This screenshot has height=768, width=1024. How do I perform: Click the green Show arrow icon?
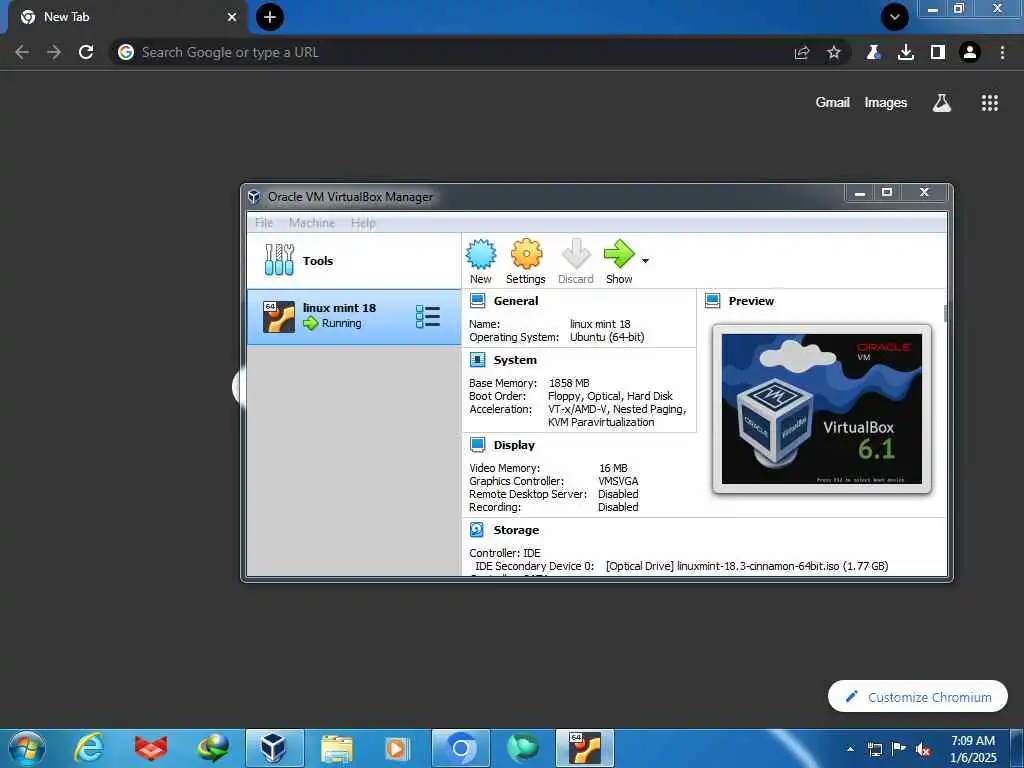click(x=618, y=253)
